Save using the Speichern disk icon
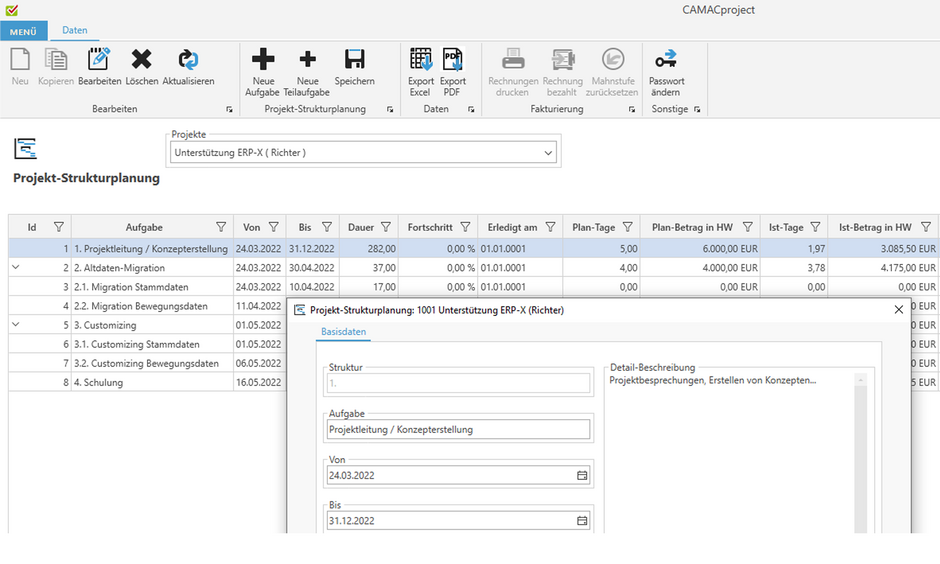The image size is (940, 564). click(x=354, y=60)
